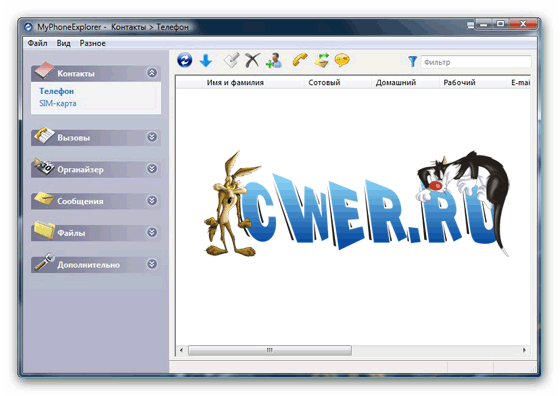Click the yellow phone call icon
The width and height of the screenshot is (560, 396).
(x=300, y=60)
